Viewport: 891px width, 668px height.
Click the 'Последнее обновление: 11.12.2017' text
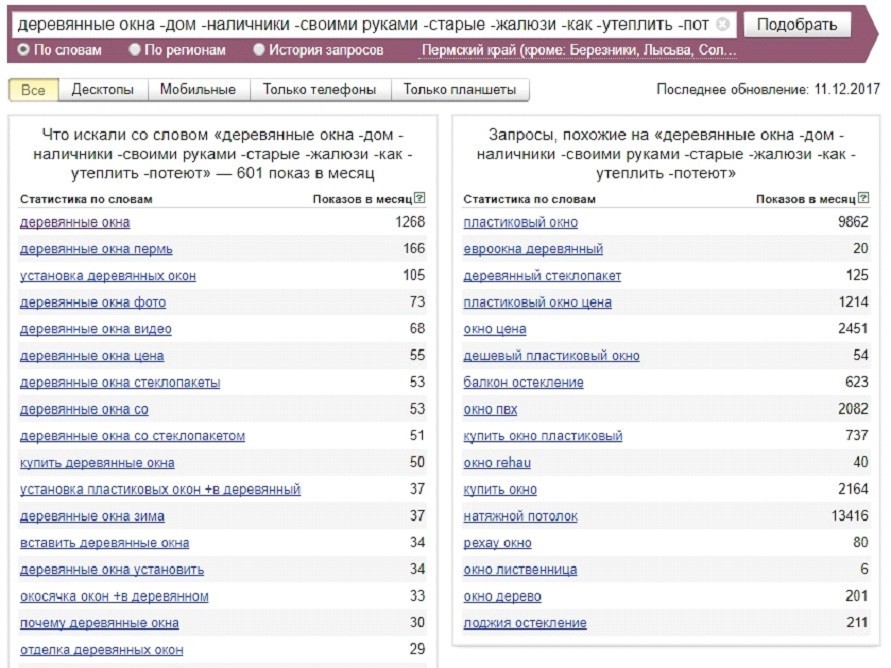click(768, 89)
